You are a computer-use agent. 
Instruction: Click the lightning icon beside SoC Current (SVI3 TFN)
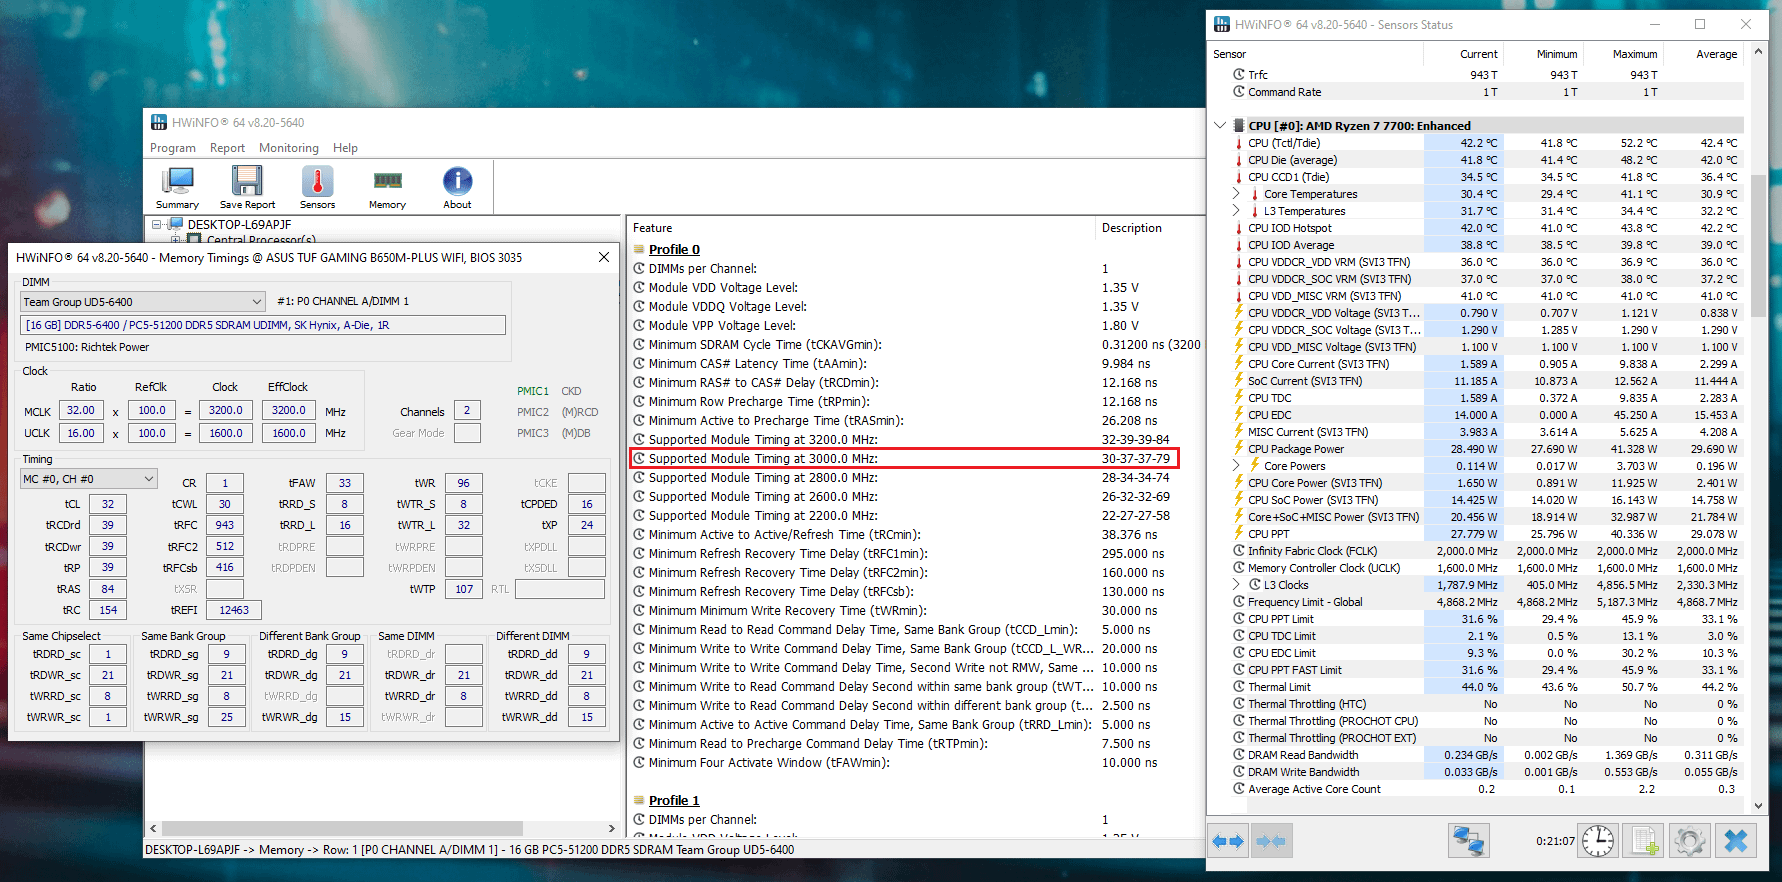[1239, 381]
